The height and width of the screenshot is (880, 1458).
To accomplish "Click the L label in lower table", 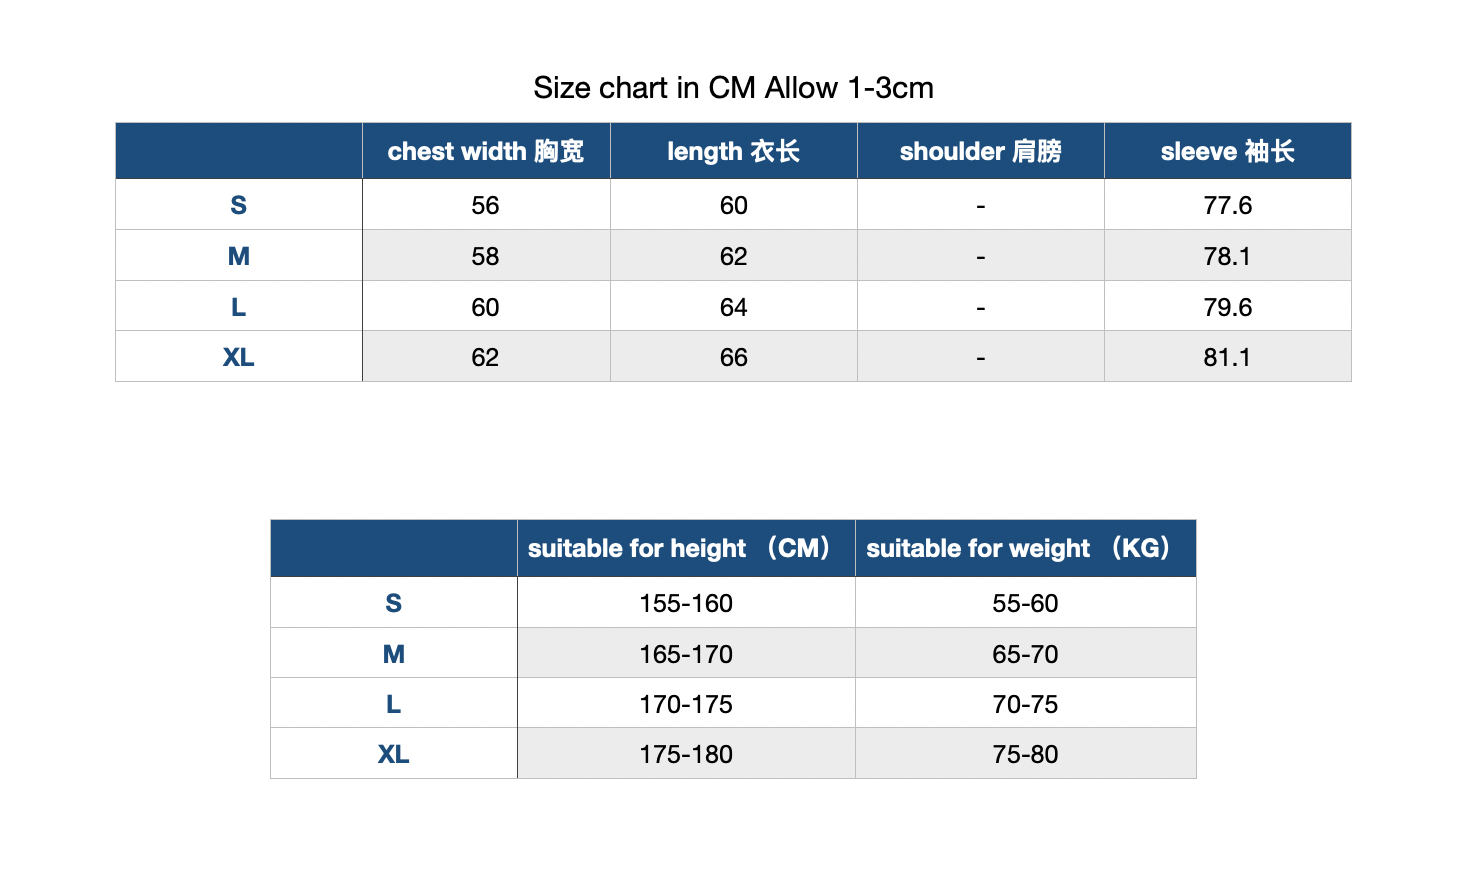I will tap(393, 704).
